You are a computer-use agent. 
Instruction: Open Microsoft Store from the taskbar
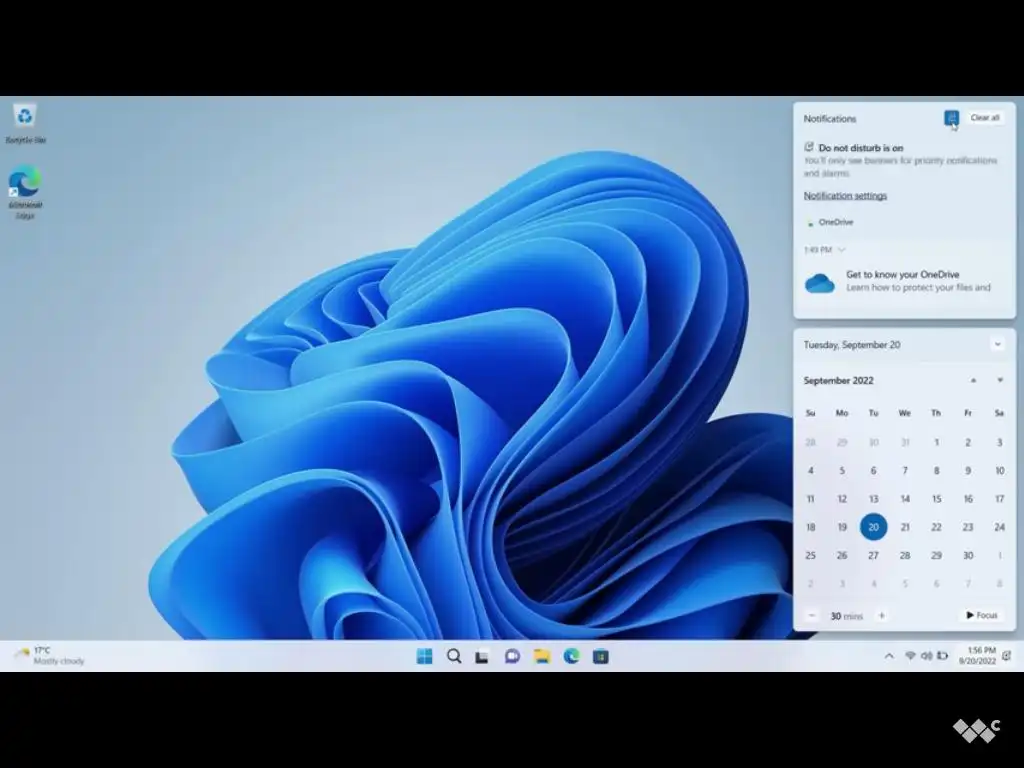601,656
